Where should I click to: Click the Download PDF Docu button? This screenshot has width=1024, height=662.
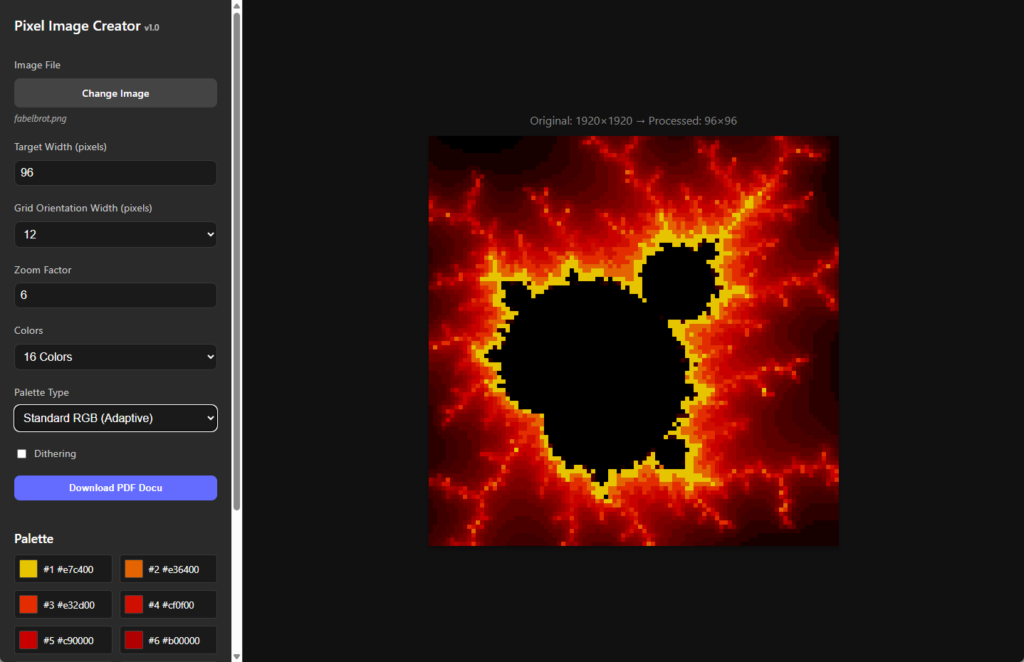tap(115, 488)
